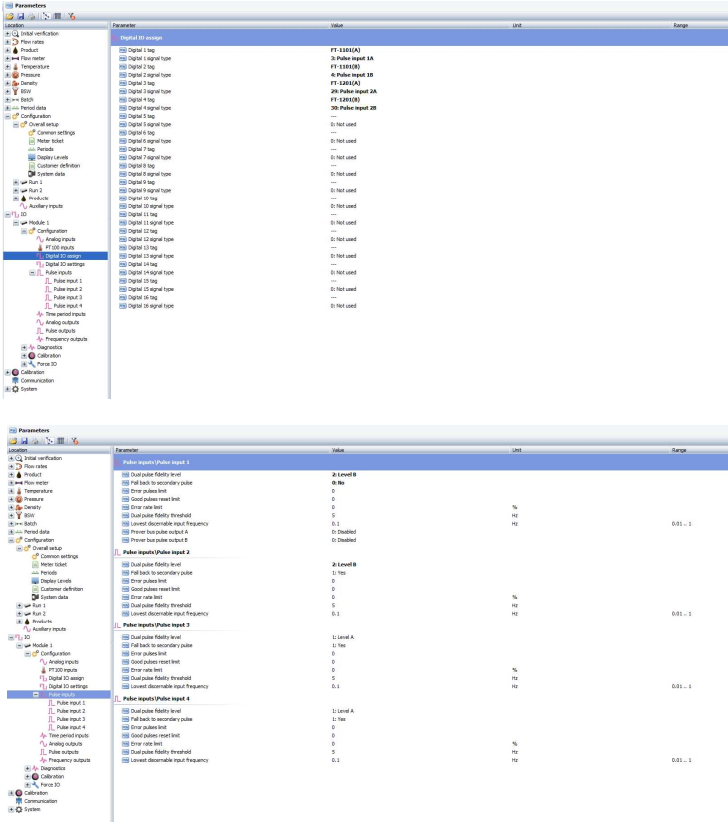This screenshot has height=823, width=728.
Task: Select Common settings in bottom window tree
Action: click(59, 556)
